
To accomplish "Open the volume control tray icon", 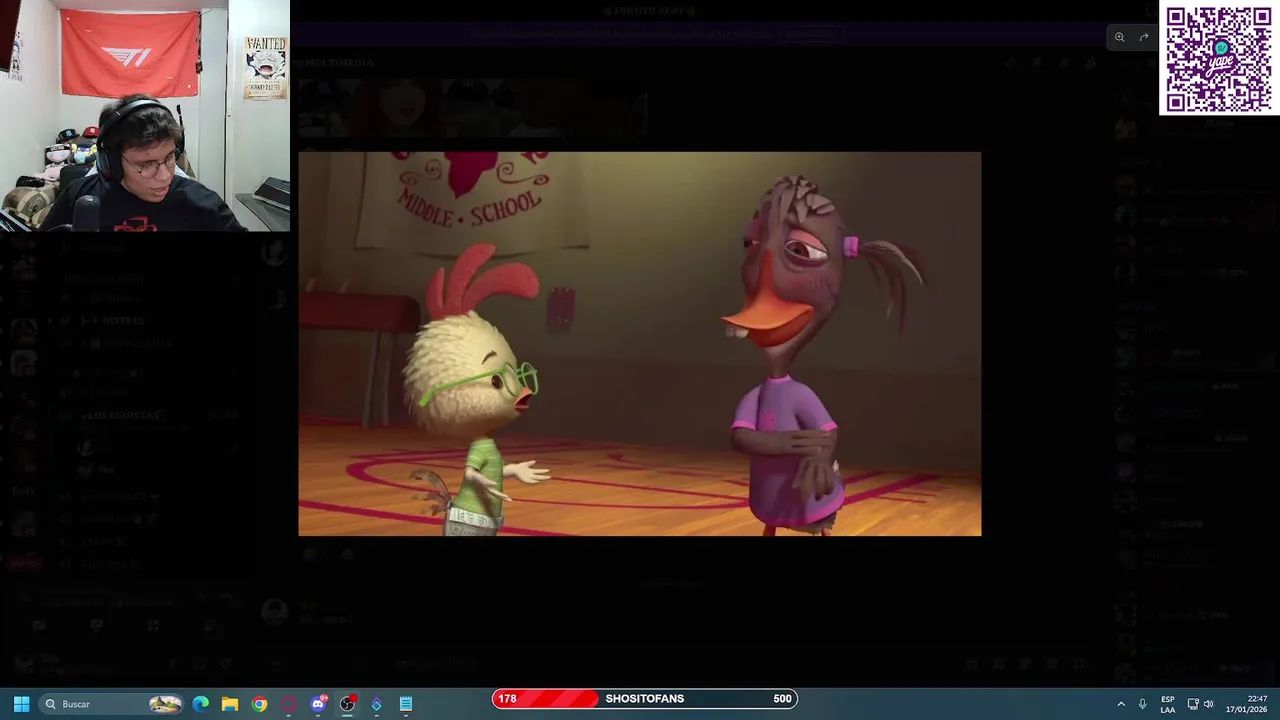I will 1208,704.
